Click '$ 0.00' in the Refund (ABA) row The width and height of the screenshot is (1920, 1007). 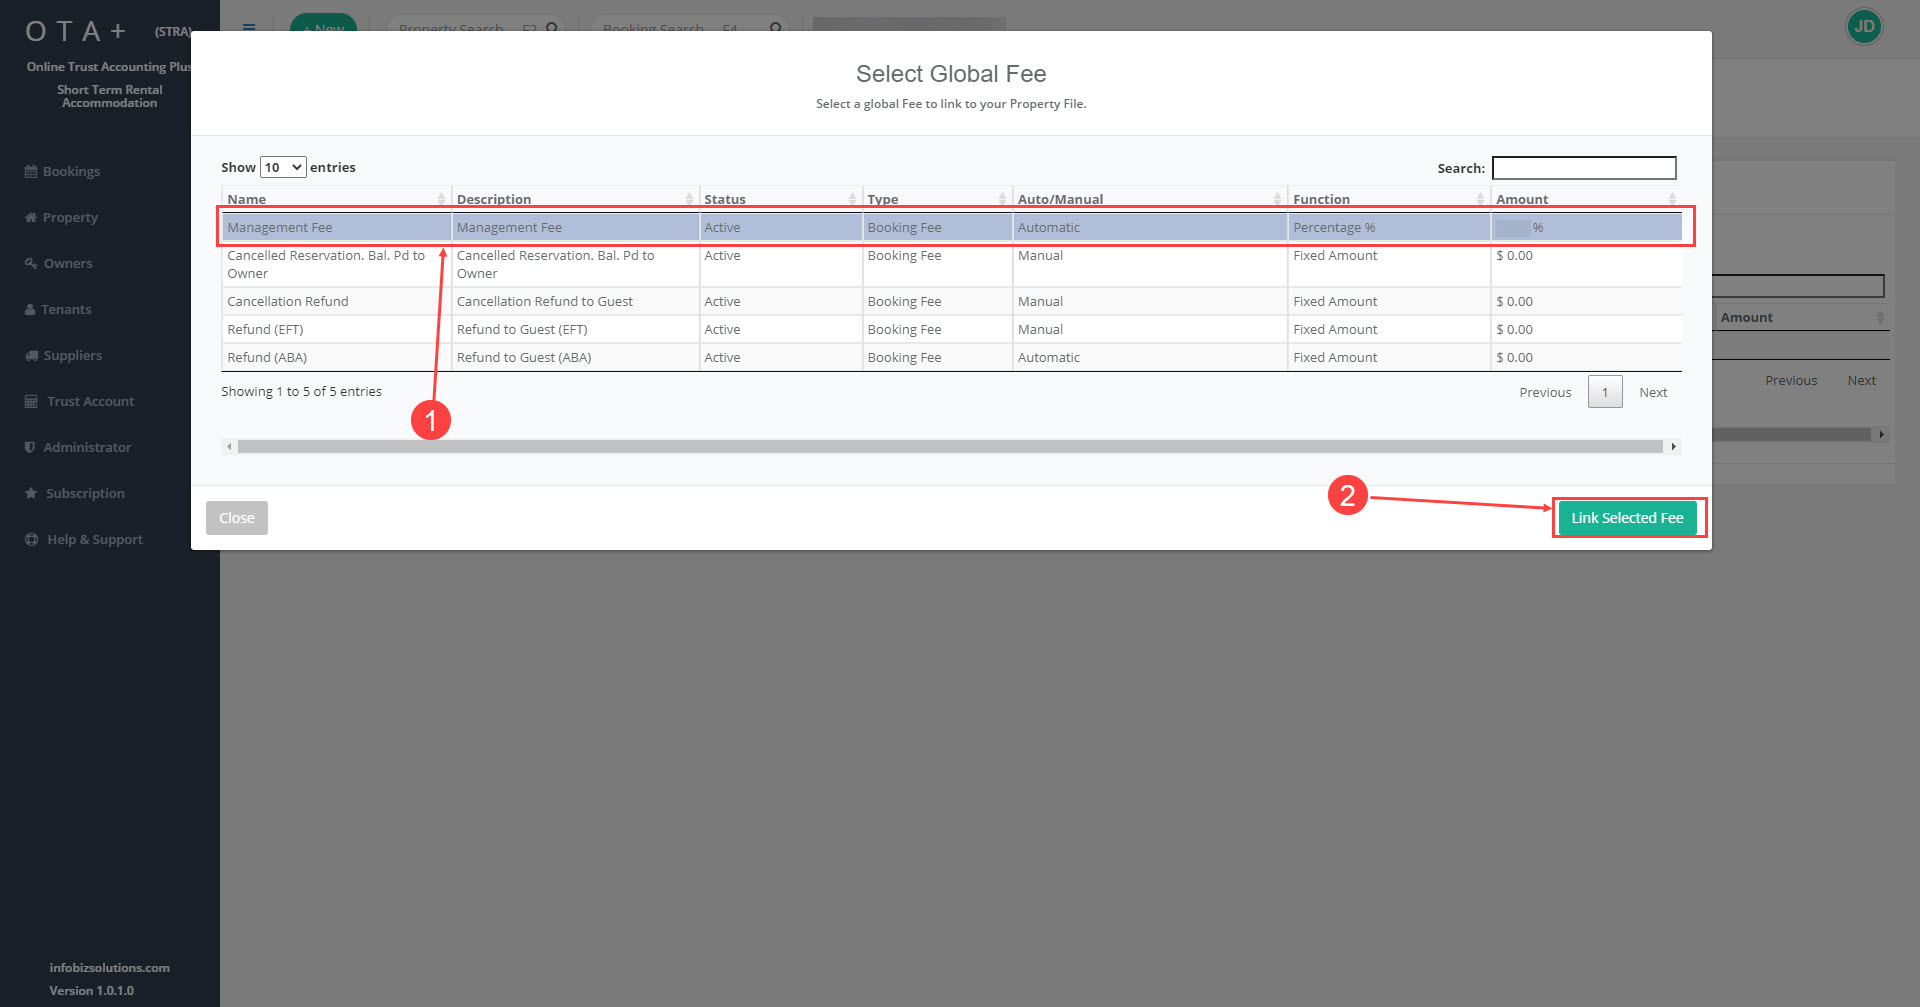click(x=1514, y=358)
